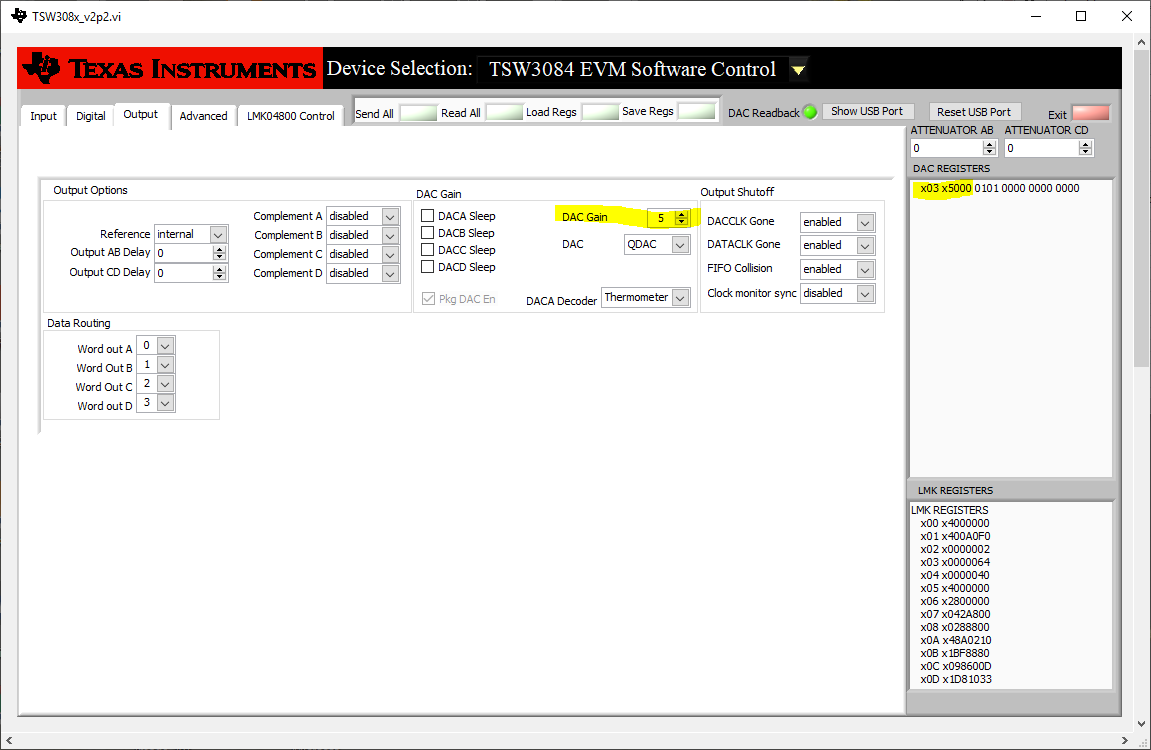Click the Output AB Delay input field
Screen dimensions: 1151x750
[x=184, y=253]
